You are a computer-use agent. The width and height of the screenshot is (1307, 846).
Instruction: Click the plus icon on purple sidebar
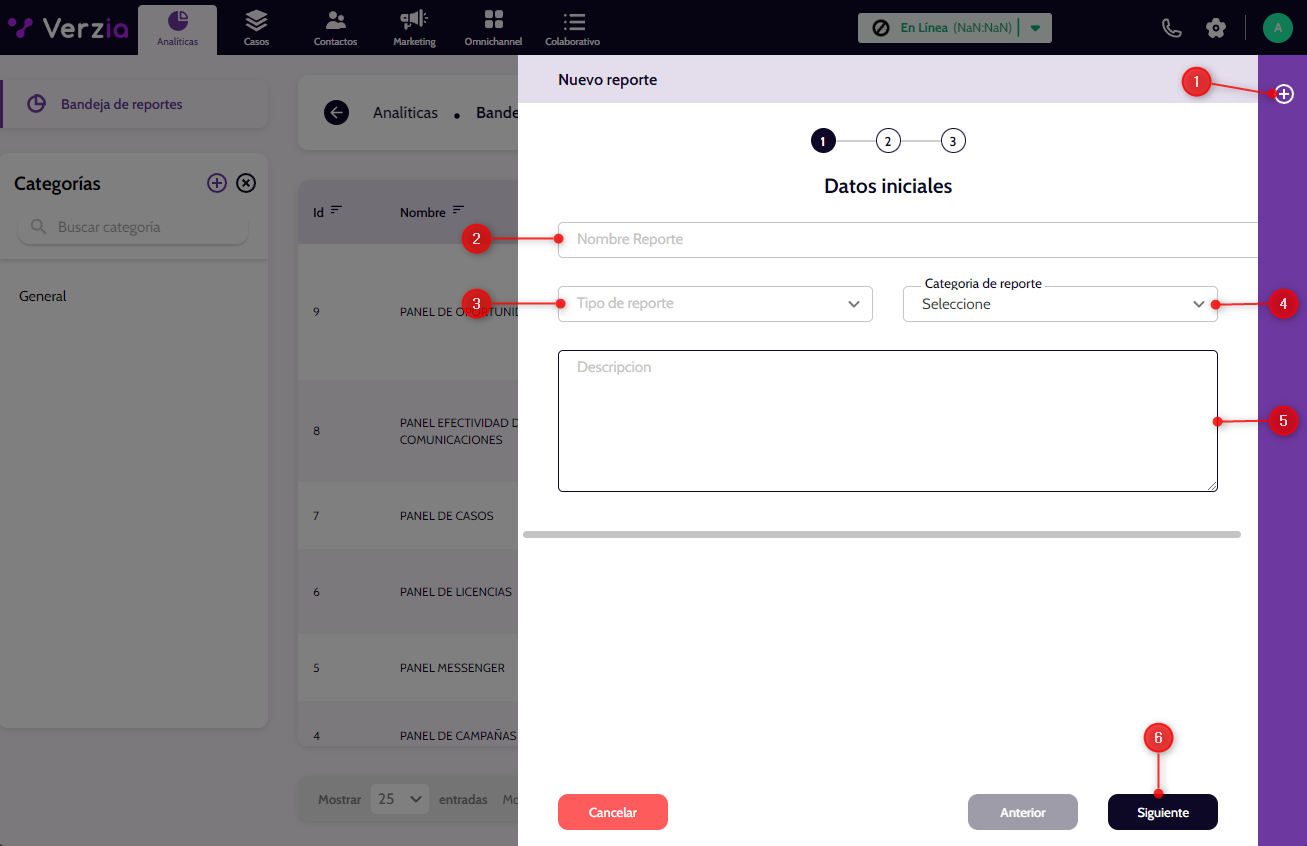pyautogui.click(x=1284, y=94)
